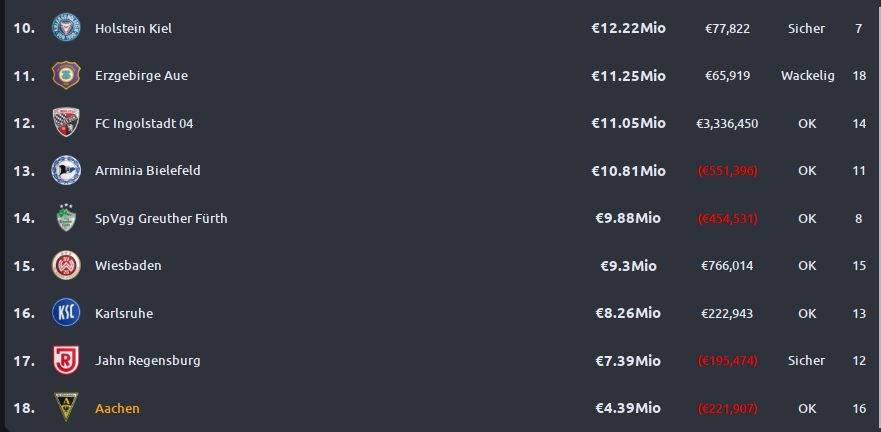The width and height of the screenshot is (881, 432).
Task: Click the SpVgg Greuther Fürth crest
Action: click(66, 217)
